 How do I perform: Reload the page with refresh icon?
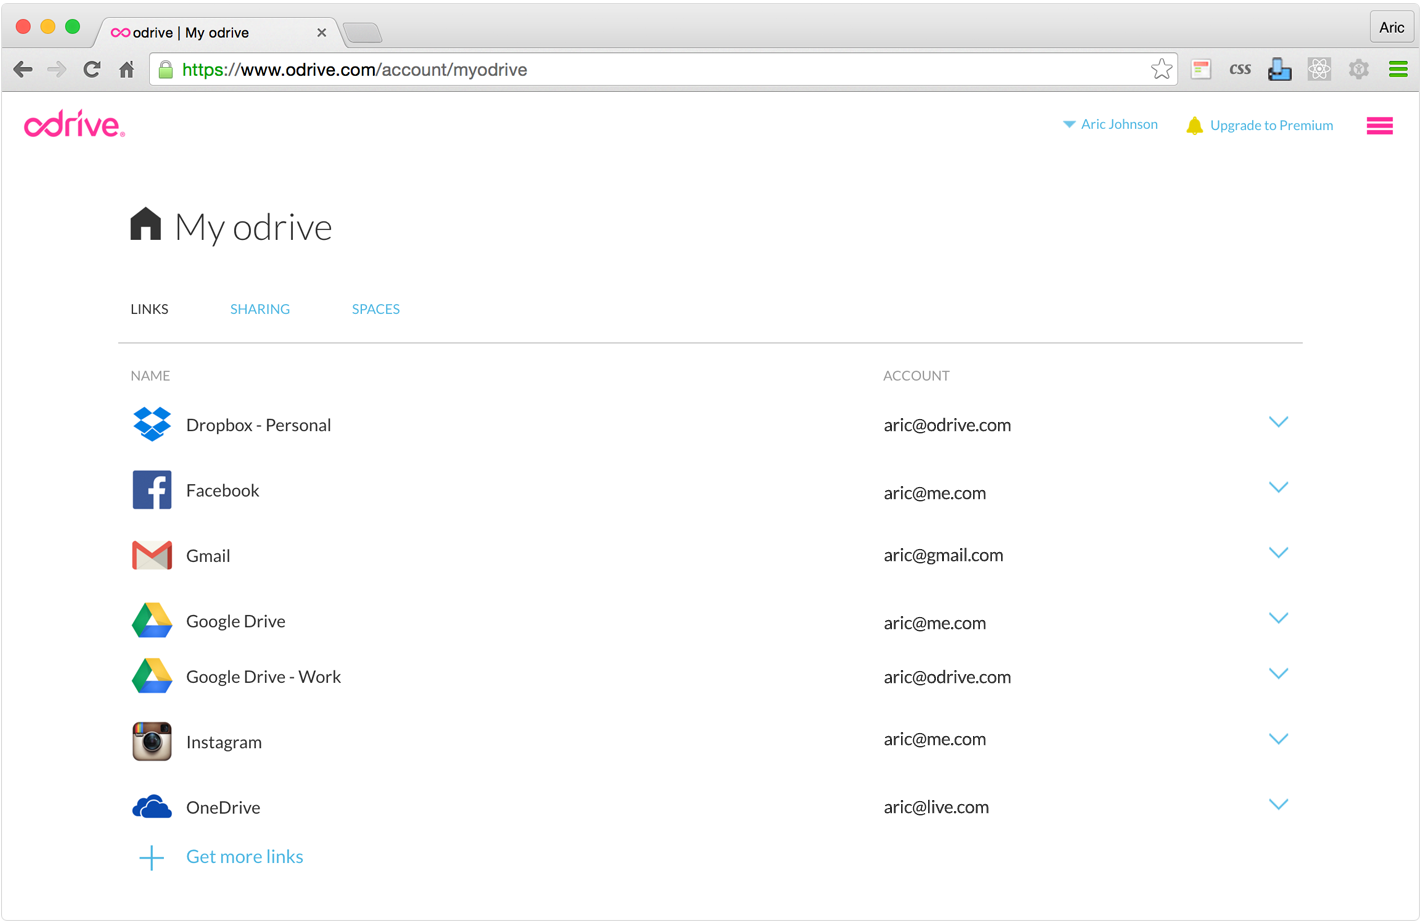(92, 69)
